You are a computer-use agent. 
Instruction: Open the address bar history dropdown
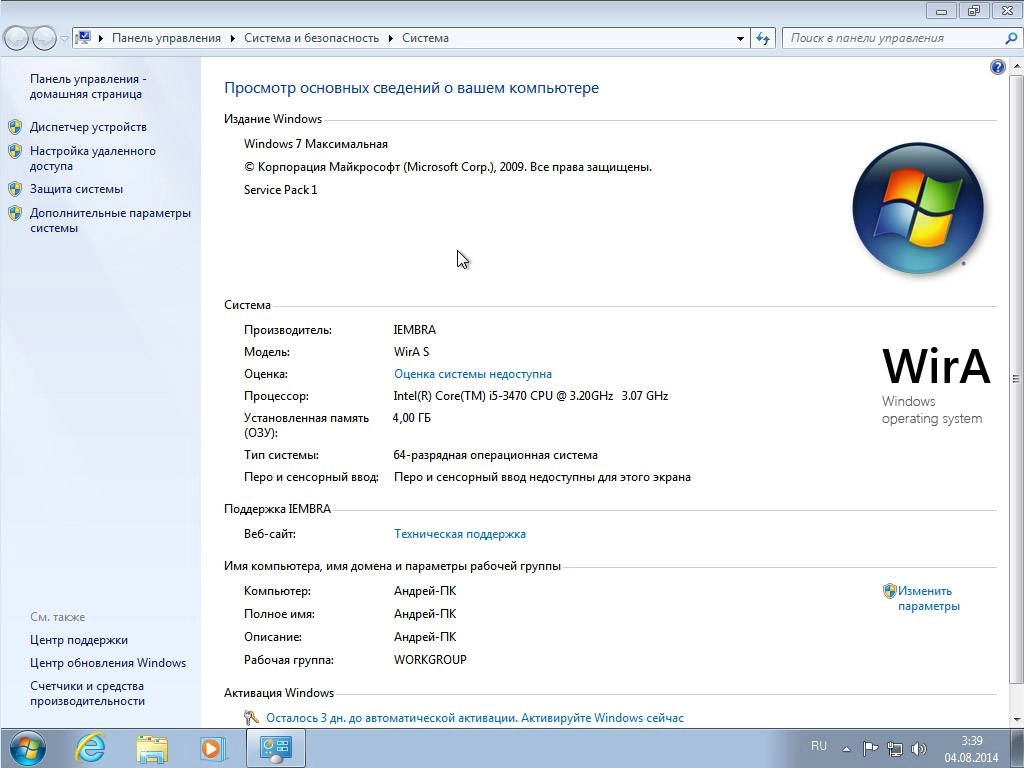[x=740, y=39]
